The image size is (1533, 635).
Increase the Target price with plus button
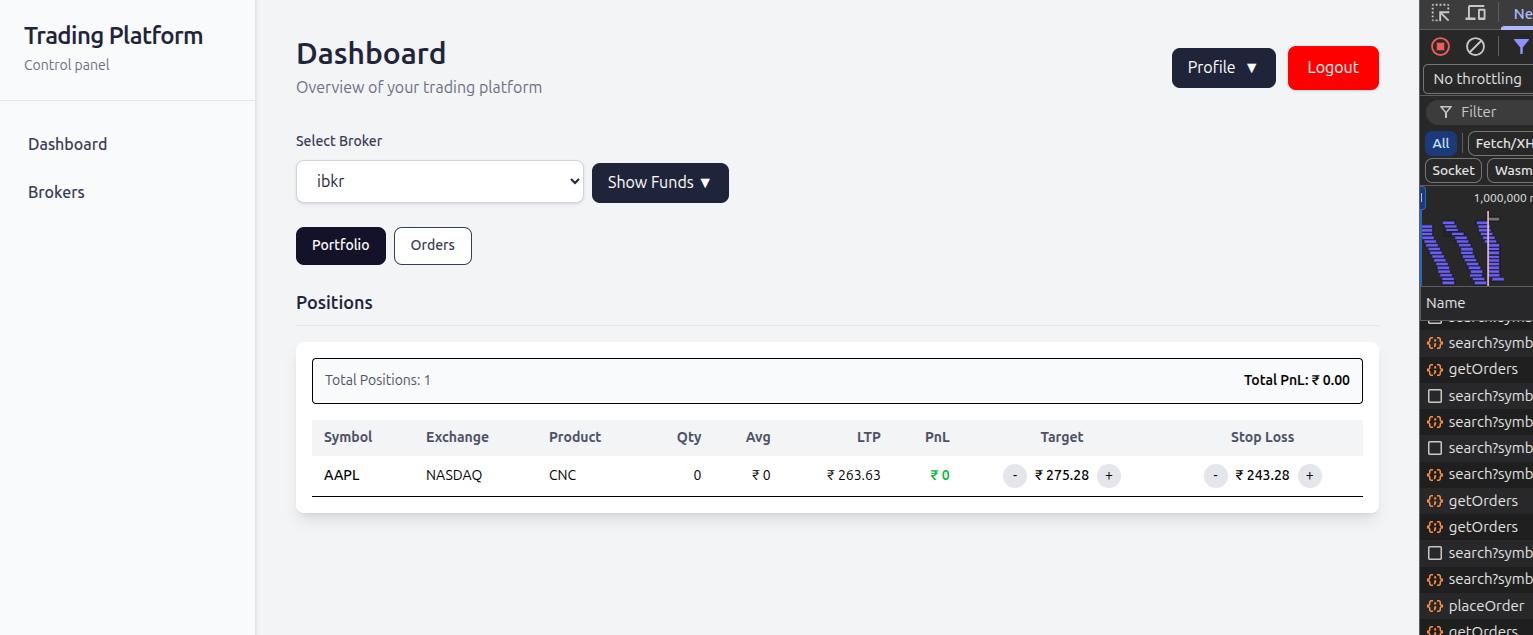[x=1109, y=476]
